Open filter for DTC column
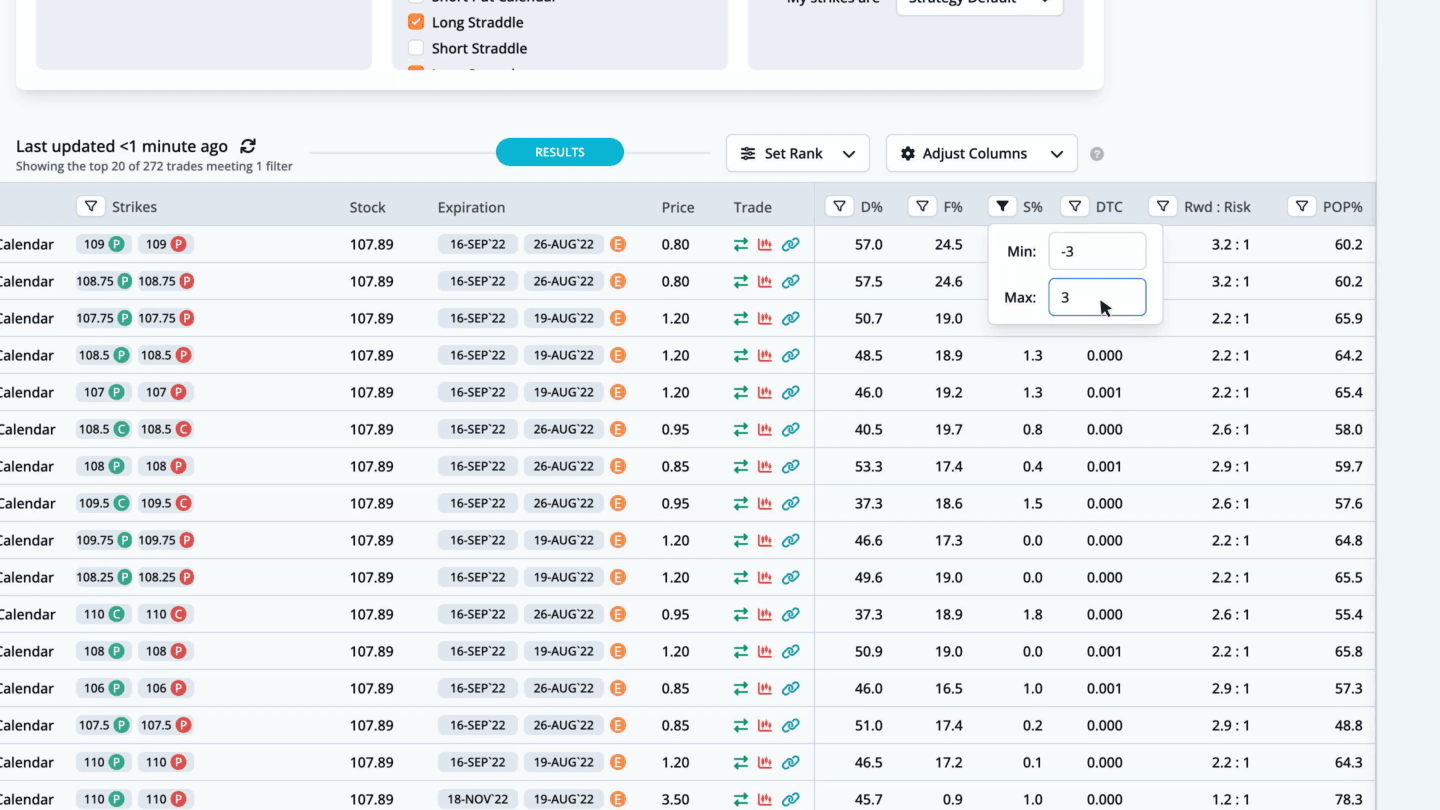This screenshot has height=810, width=1440. [1075, 206]
